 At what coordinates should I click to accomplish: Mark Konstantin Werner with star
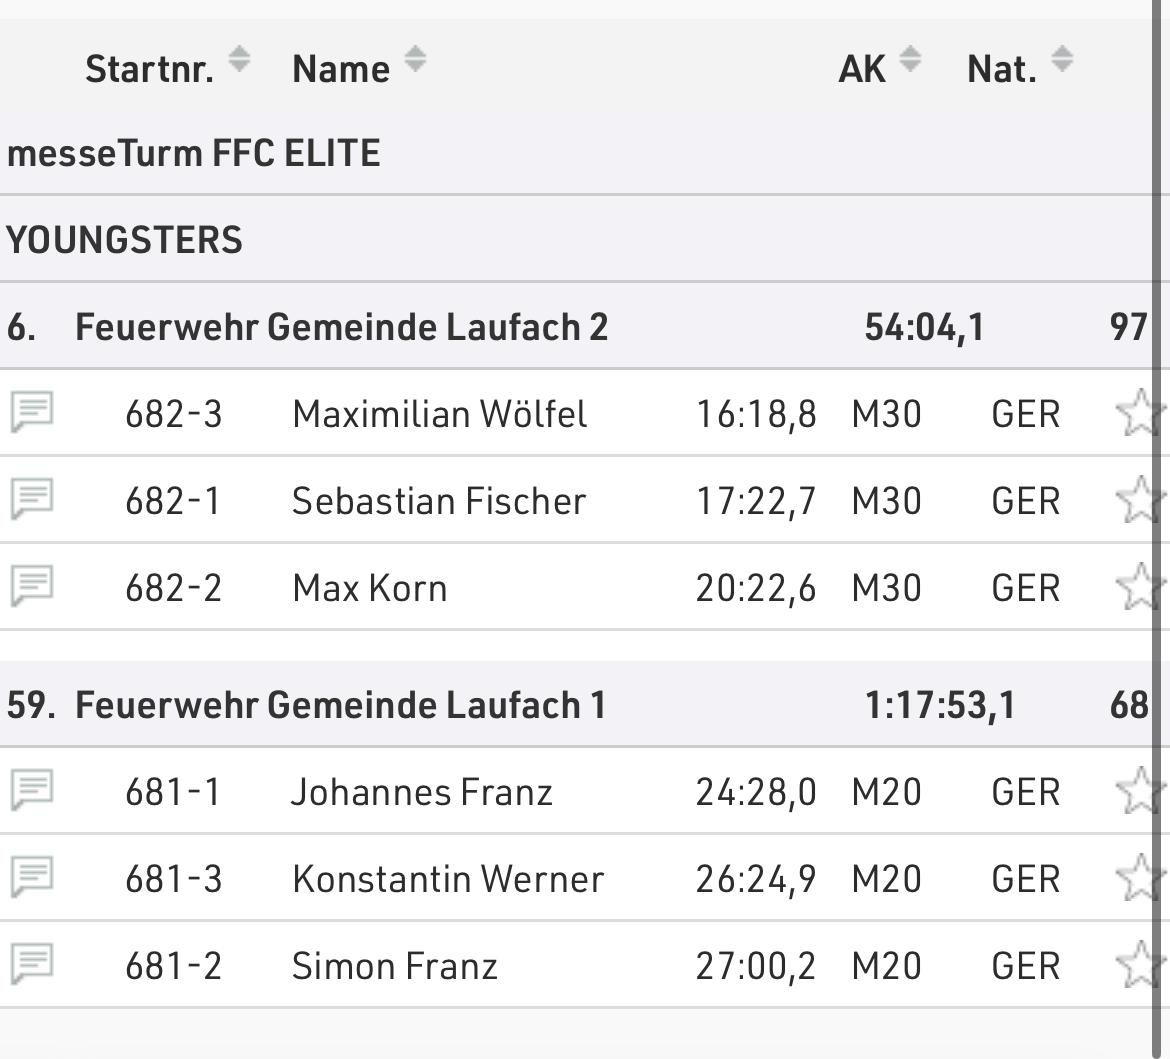(1138, 879)
